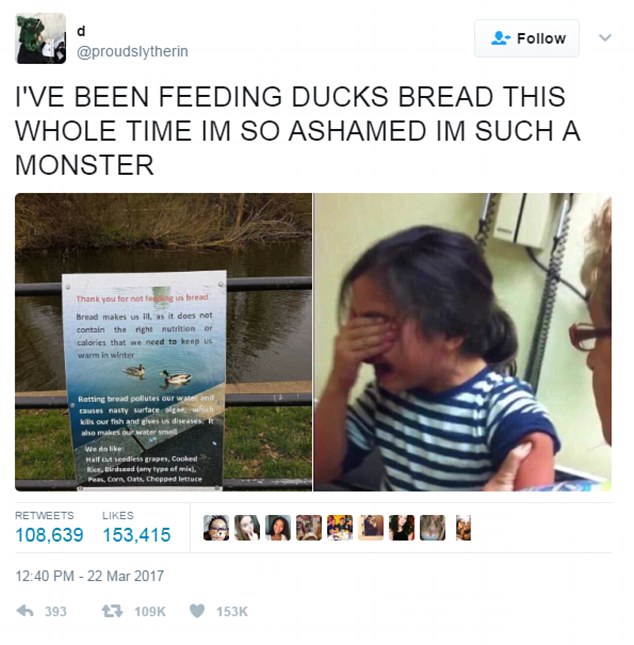The image size is (634, 645).
Task: Open the @proudslytherin handle link
Action: point(132,51)
